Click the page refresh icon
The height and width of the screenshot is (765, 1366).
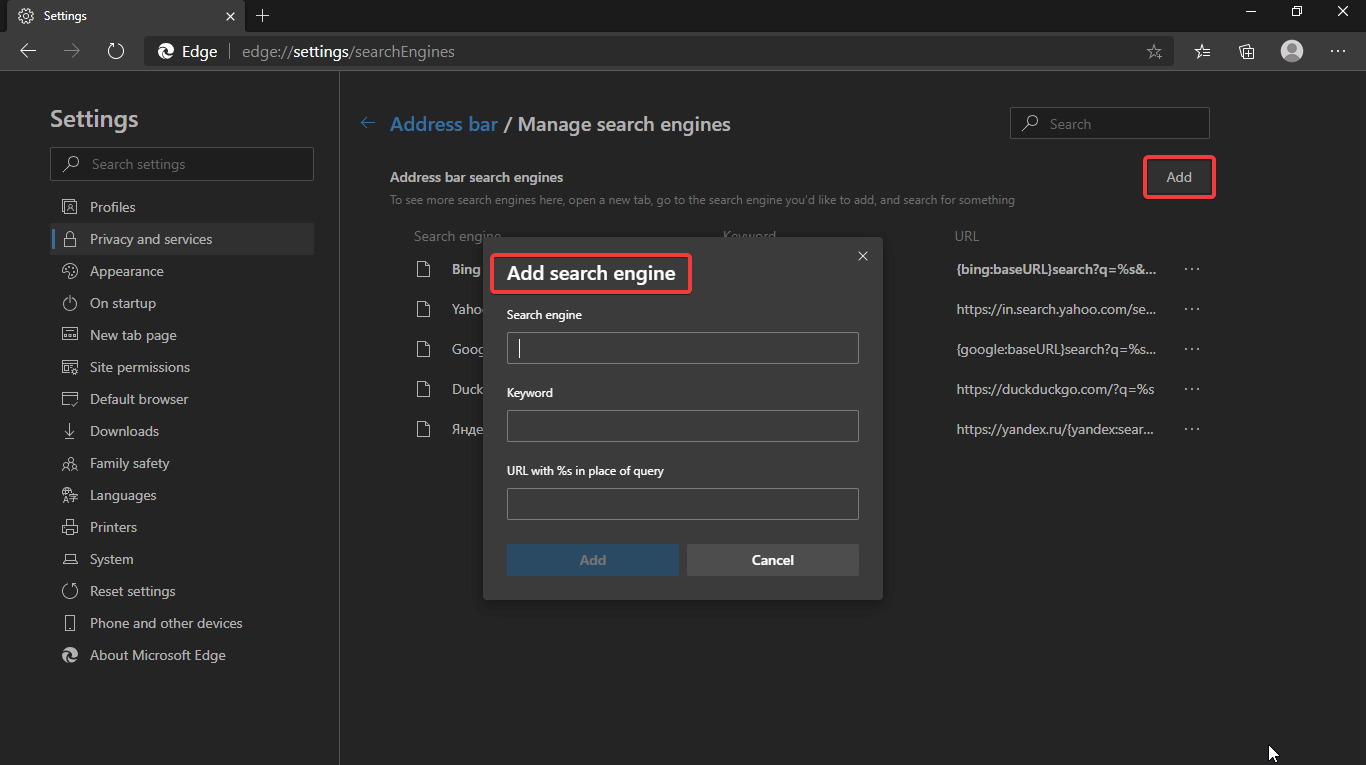click(115, 51)
